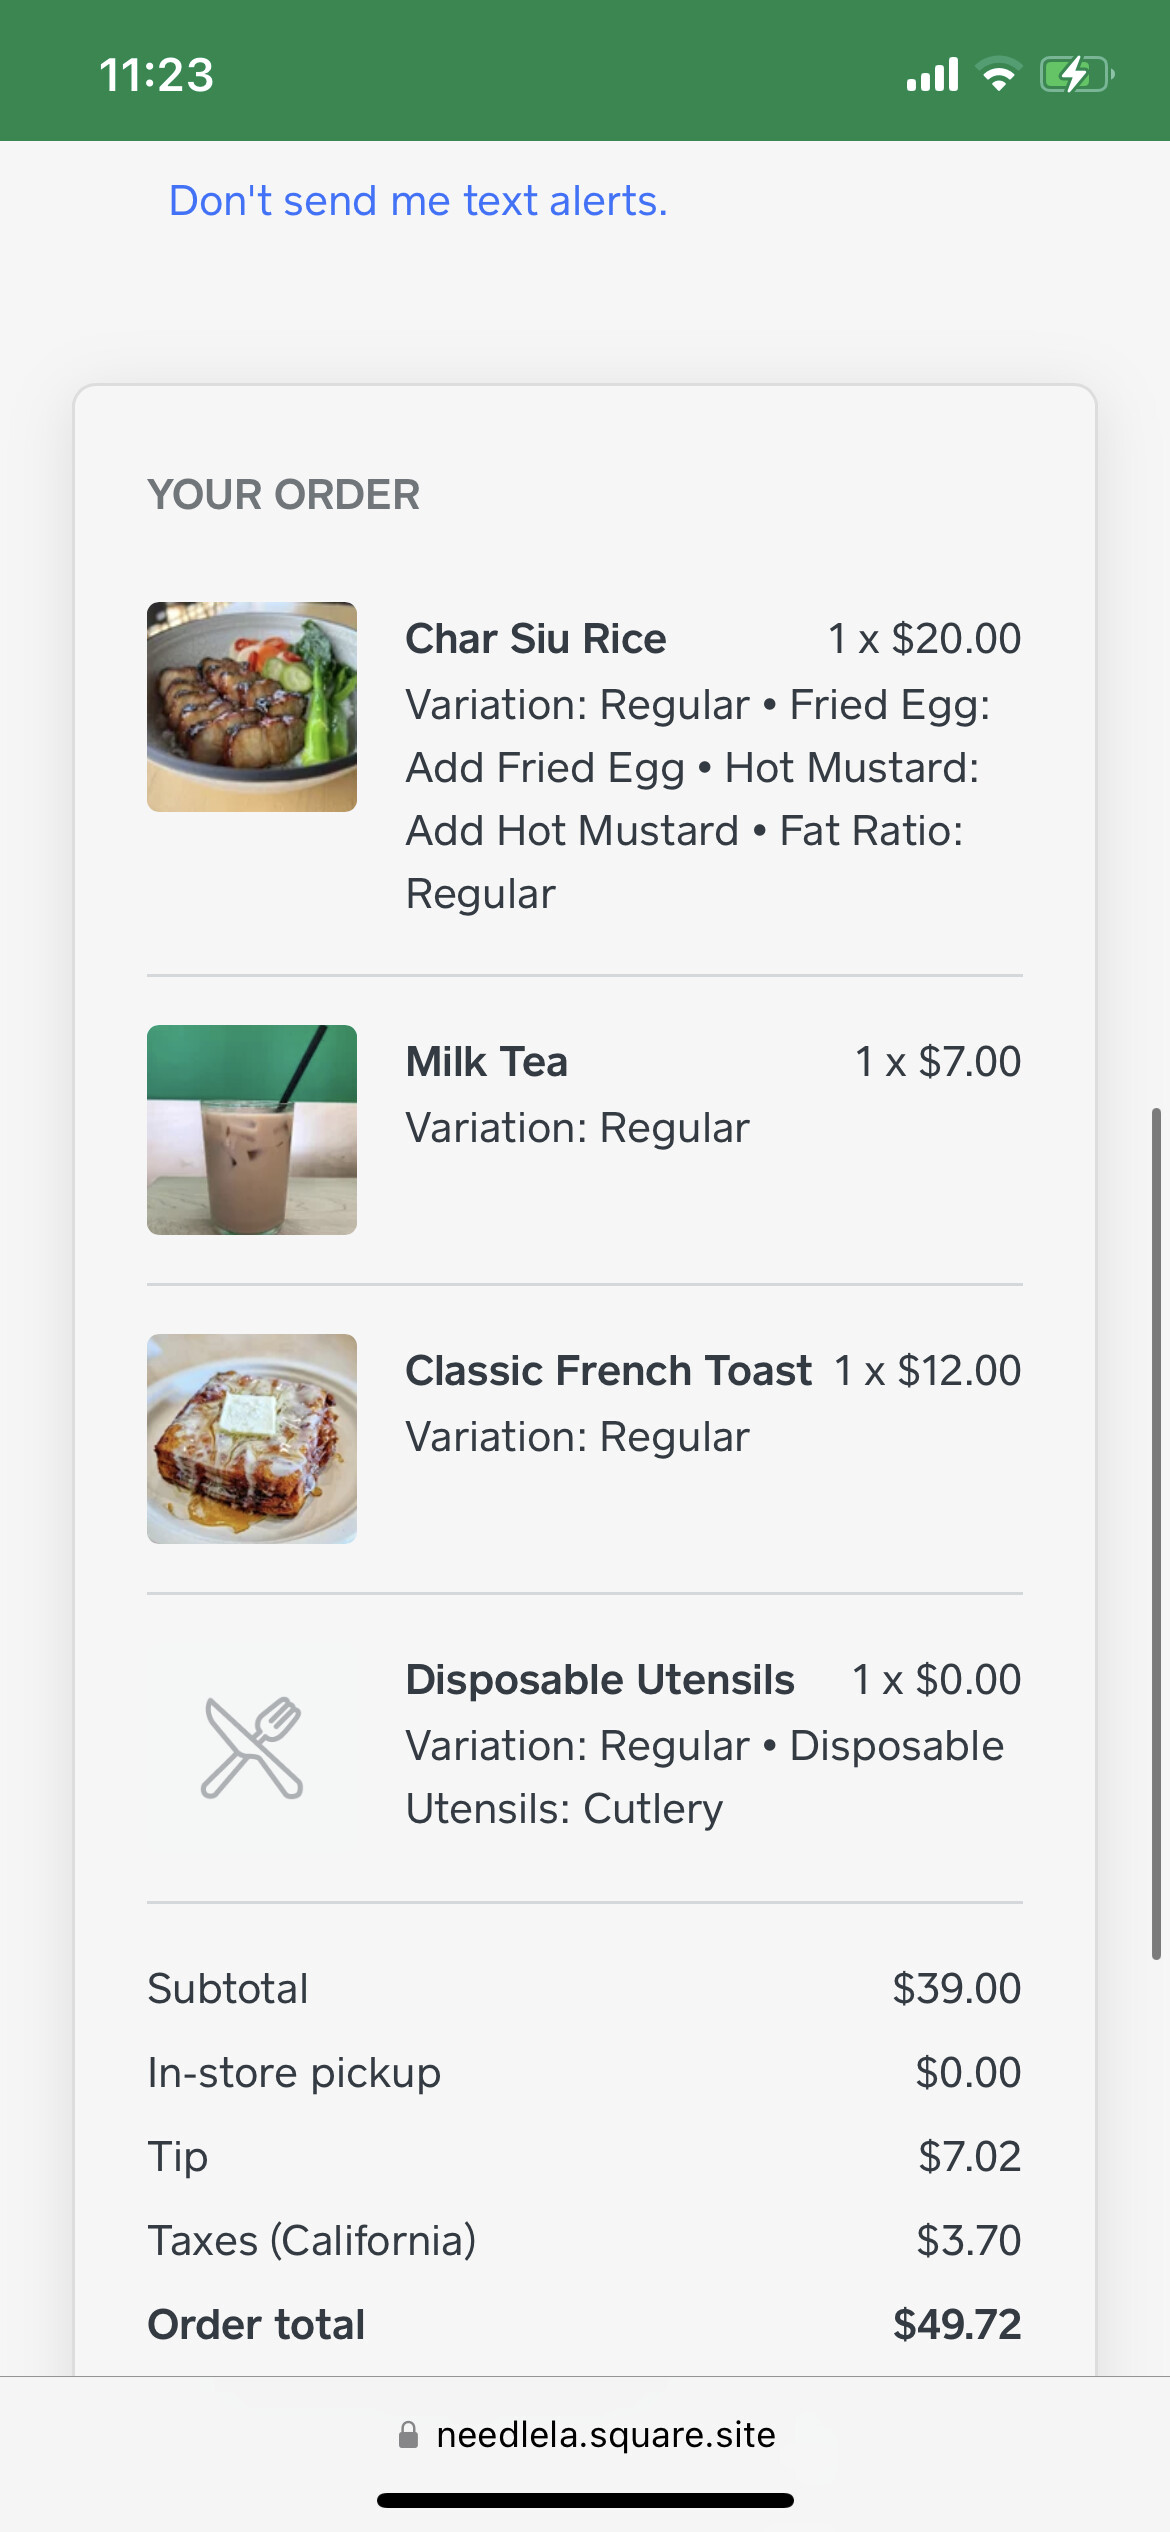Tap the 11:23 clock in status bar
Image resolution: width=1170 pixels, height=2532 pixels.
pos(157,75)
